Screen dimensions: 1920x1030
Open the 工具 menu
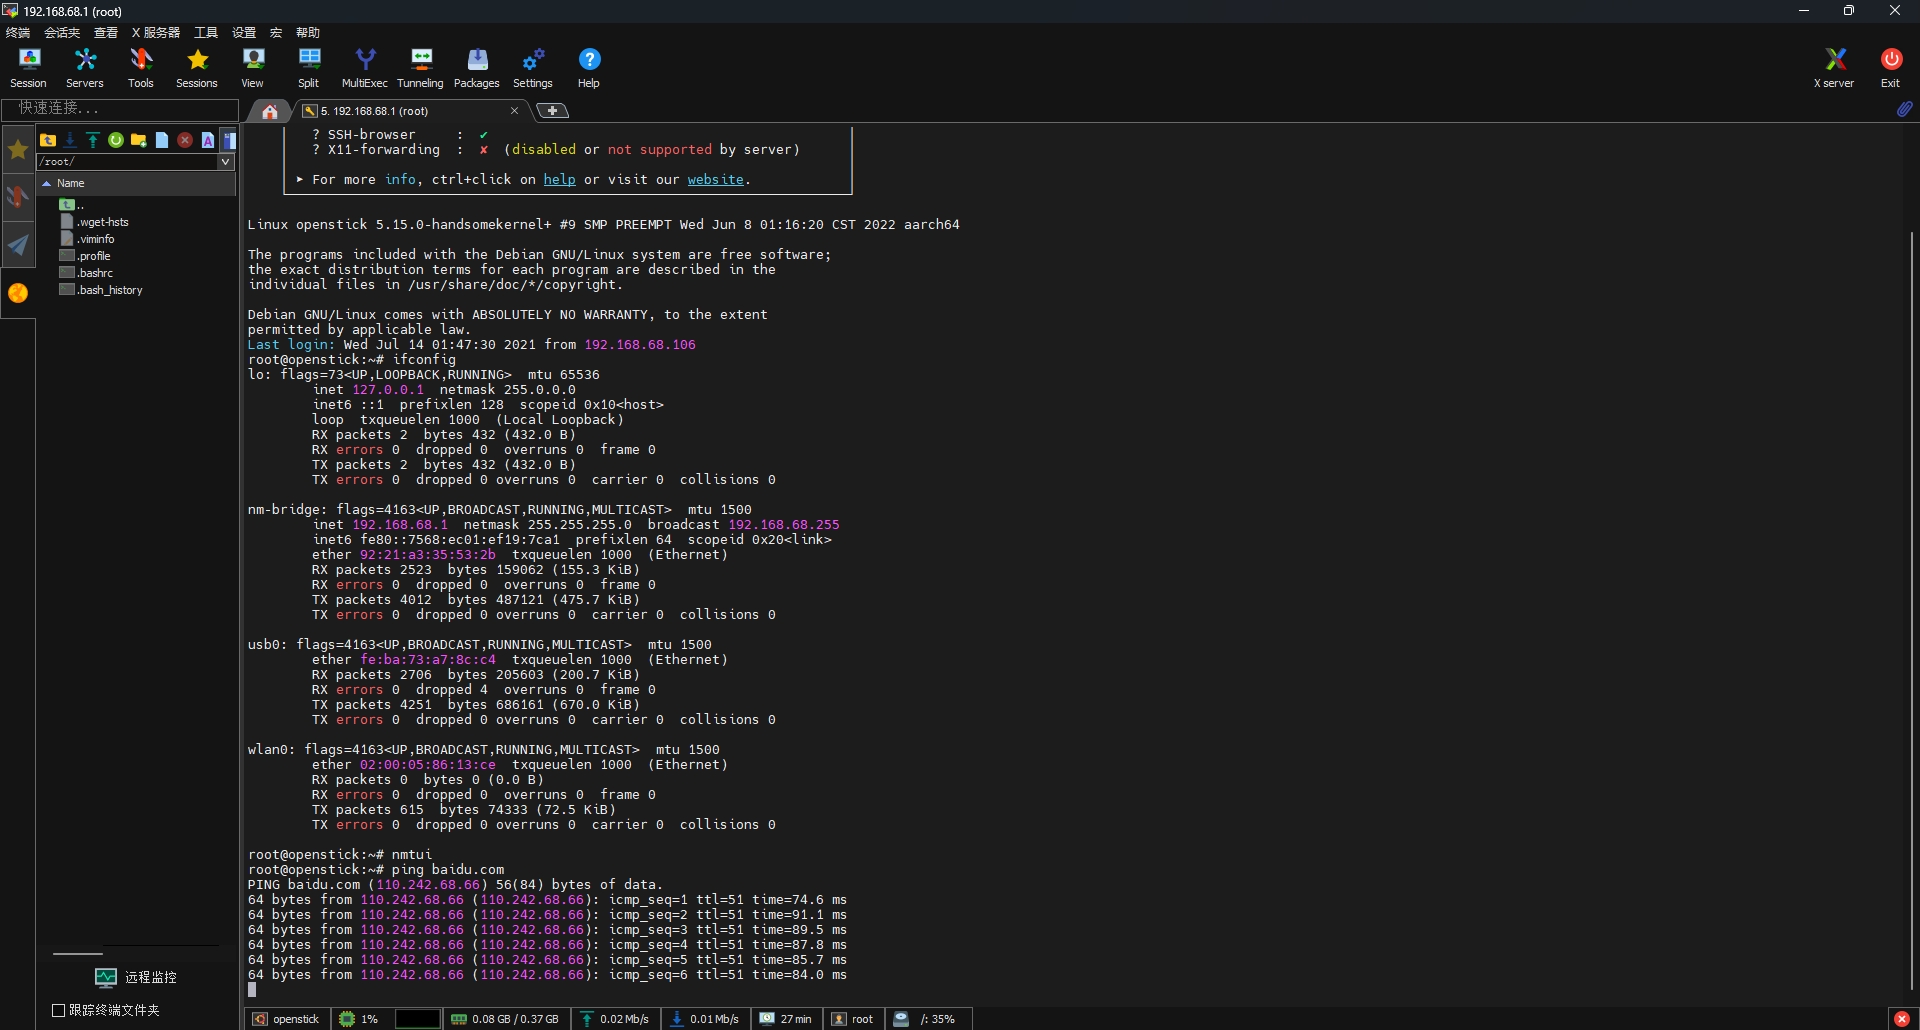click(206, 33)
